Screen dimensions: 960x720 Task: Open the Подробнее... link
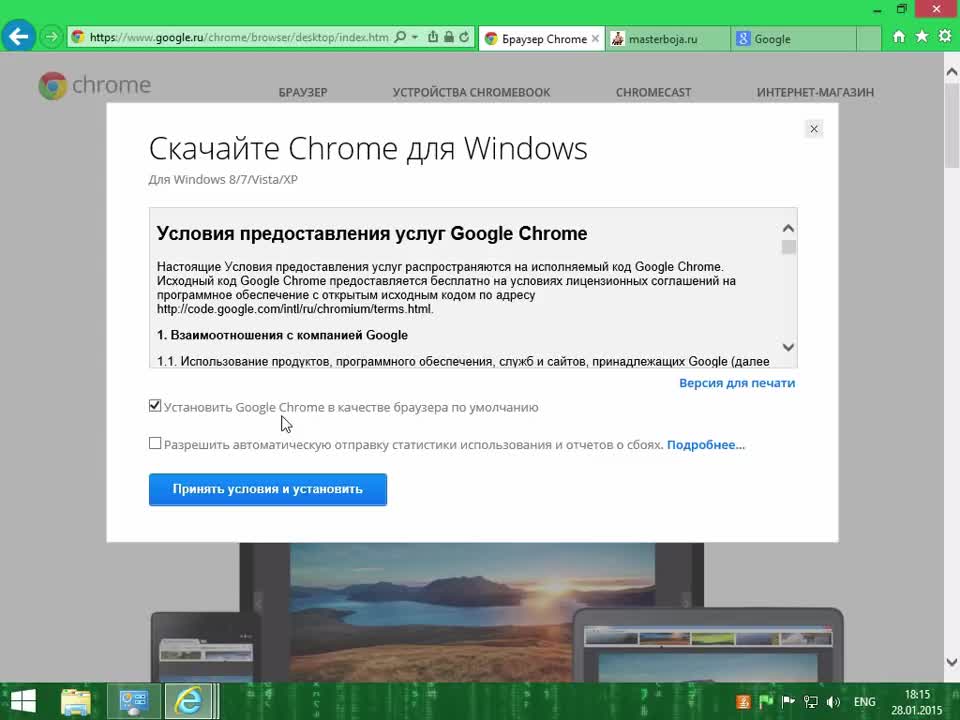click(706, 445)
